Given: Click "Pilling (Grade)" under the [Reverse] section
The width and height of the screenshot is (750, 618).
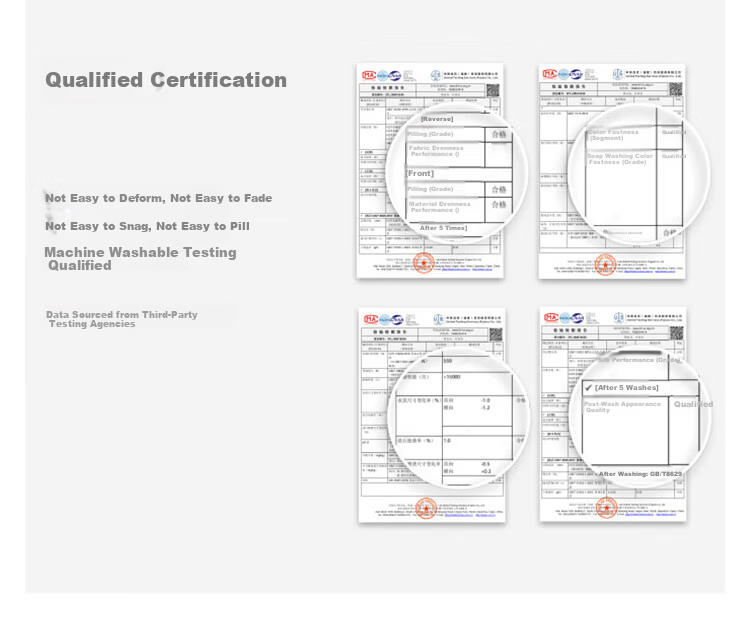Looking at the screenshot, I should click(430, 134).
